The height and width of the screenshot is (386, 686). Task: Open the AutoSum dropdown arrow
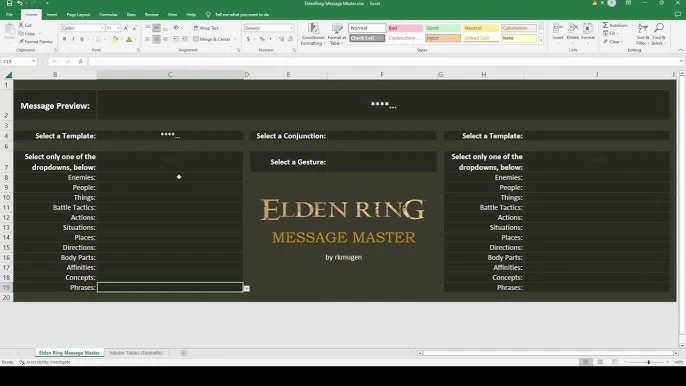tap(632, 25)
